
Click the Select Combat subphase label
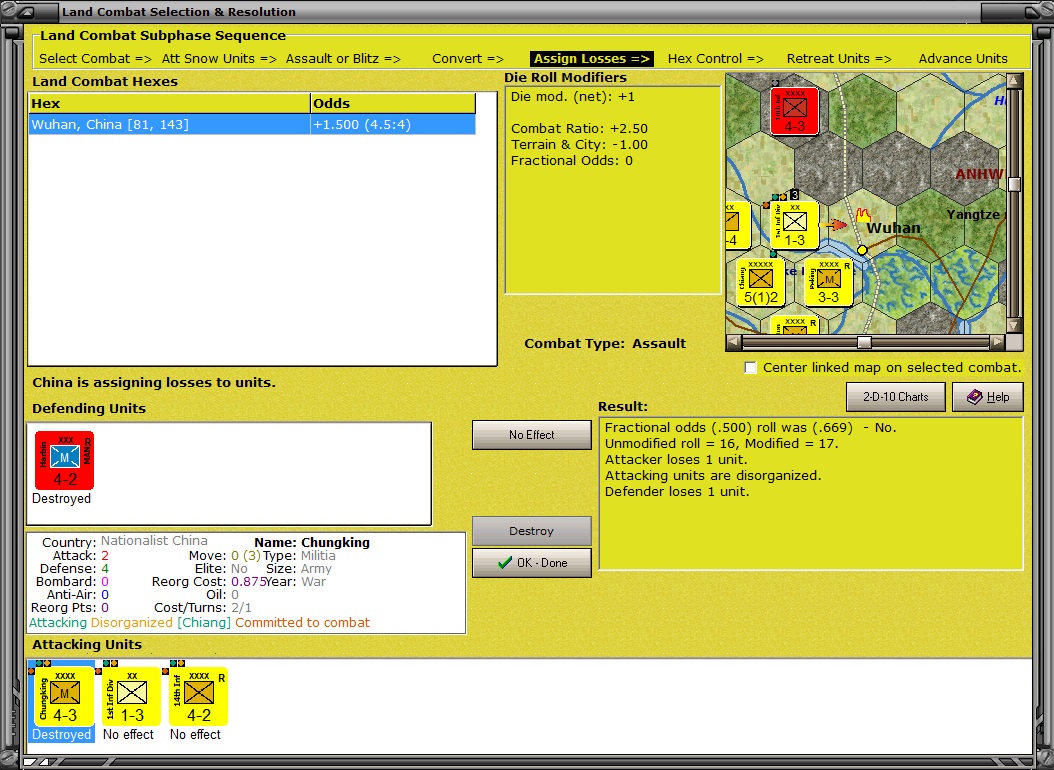click(x=95, y=58)
